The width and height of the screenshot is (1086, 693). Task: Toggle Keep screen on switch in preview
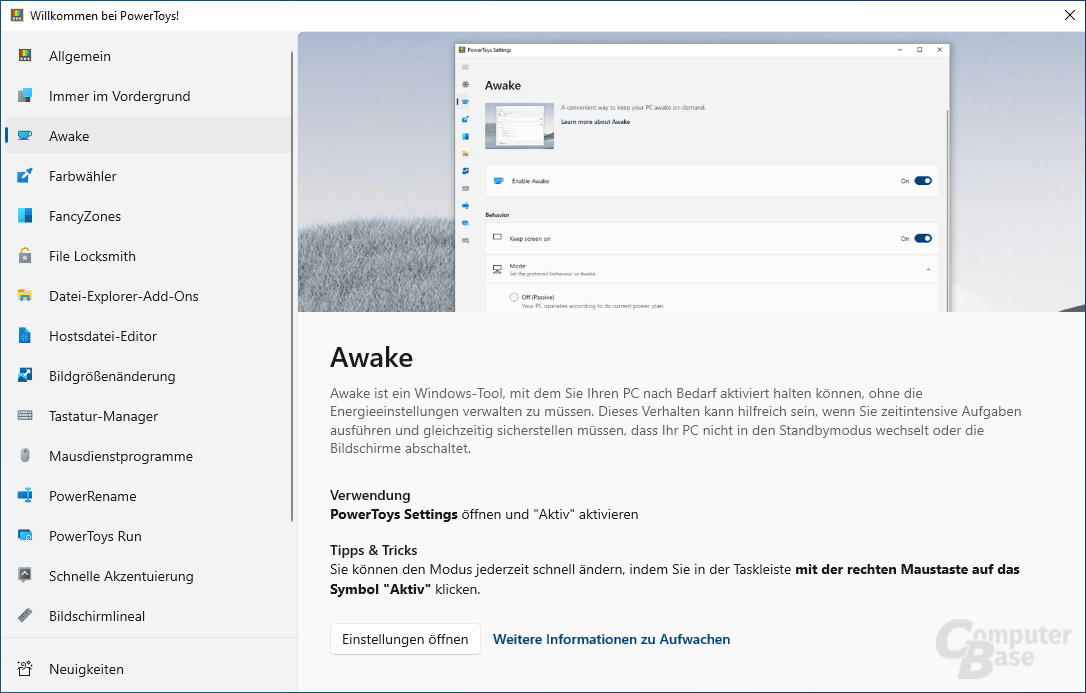[923, 238]
